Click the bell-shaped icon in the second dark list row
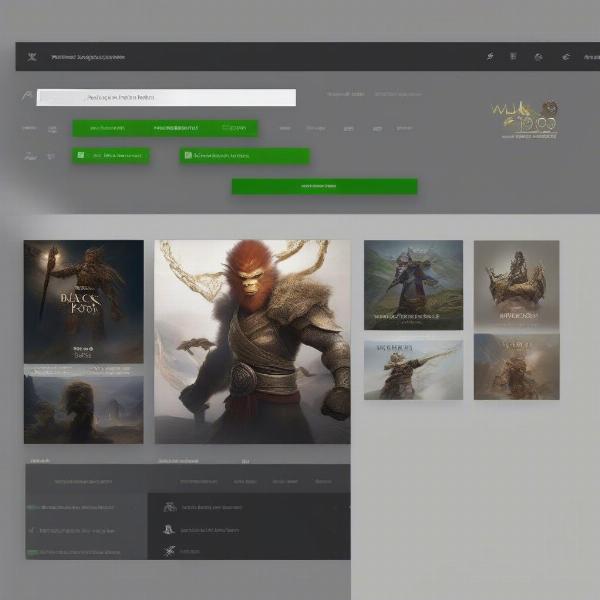Viewport: 600px width, 600px height. click(168, 530)
